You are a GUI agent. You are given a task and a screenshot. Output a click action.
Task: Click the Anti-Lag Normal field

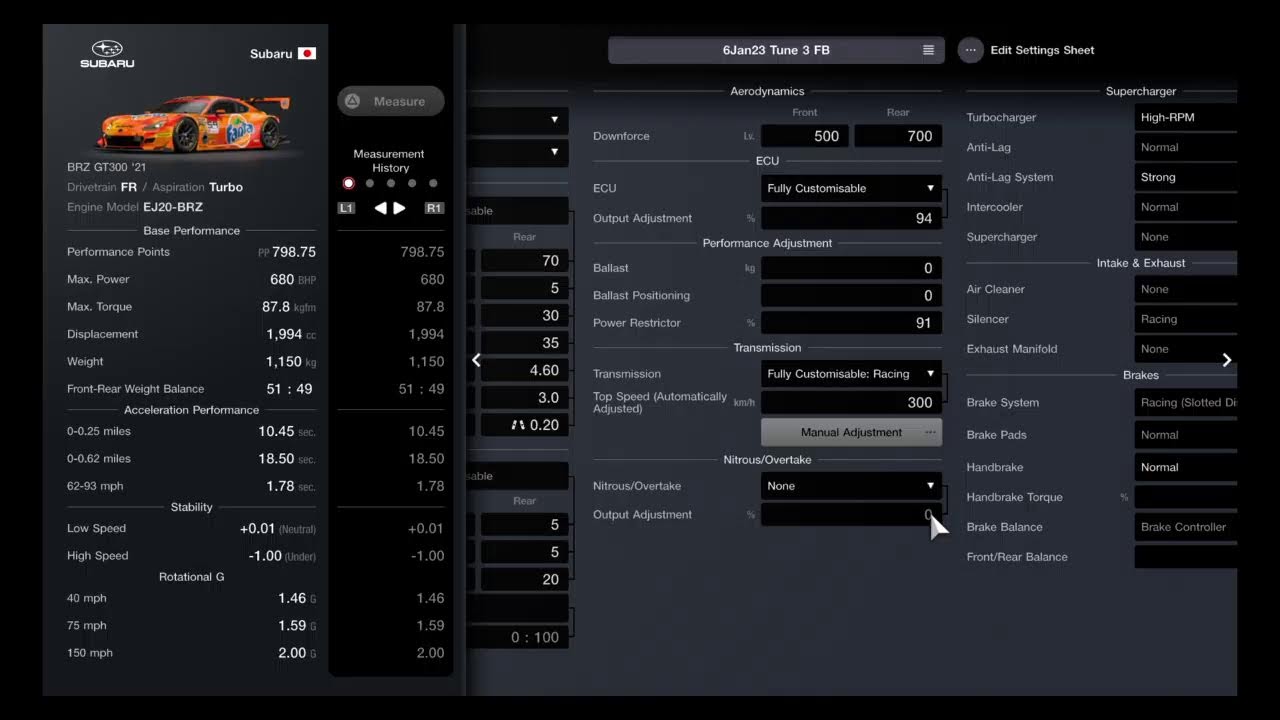click(x=1185, y=147)
